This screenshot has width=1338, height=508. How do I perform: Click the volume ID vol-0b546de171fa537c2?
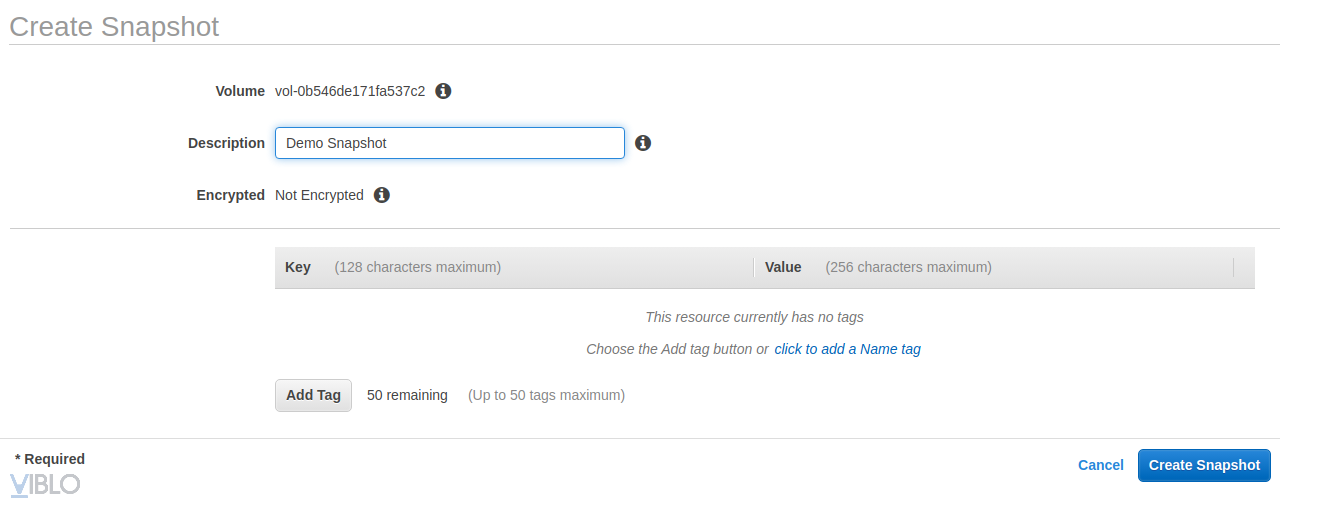point(350,91)
